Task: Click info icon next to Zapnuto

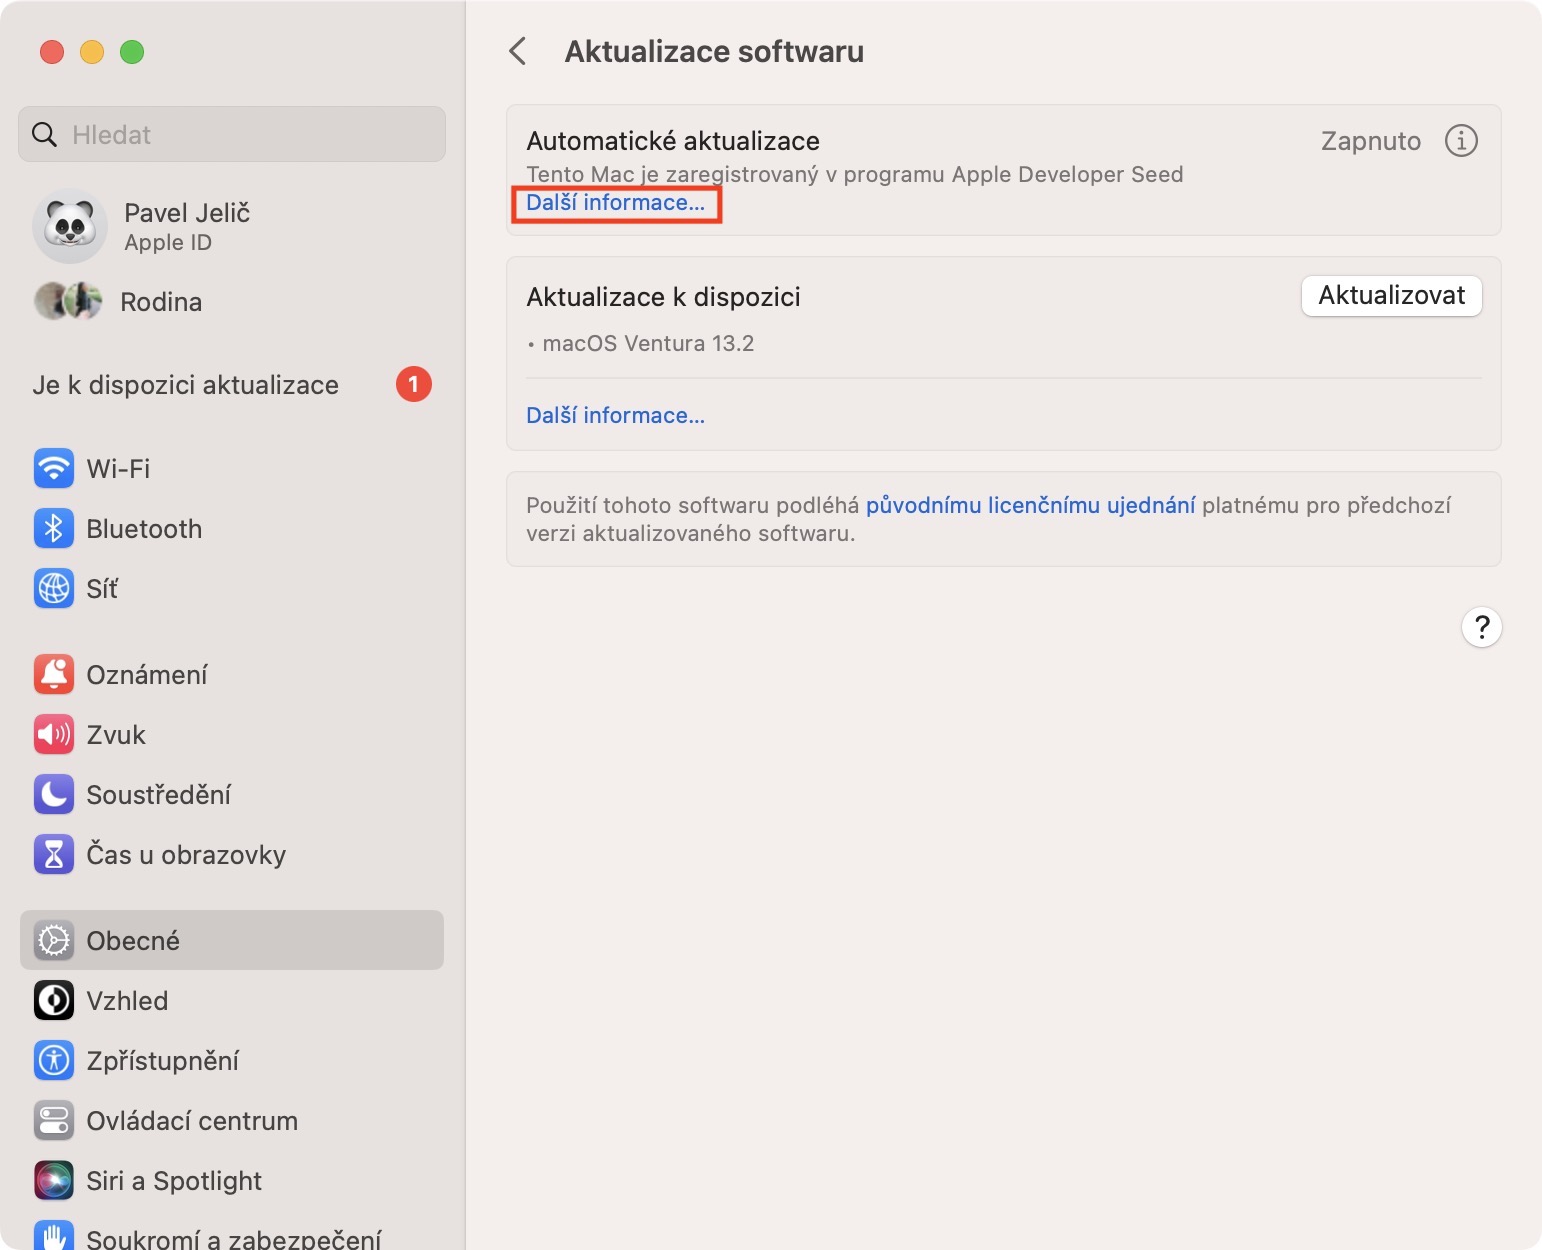Action: coord(1461,141)
